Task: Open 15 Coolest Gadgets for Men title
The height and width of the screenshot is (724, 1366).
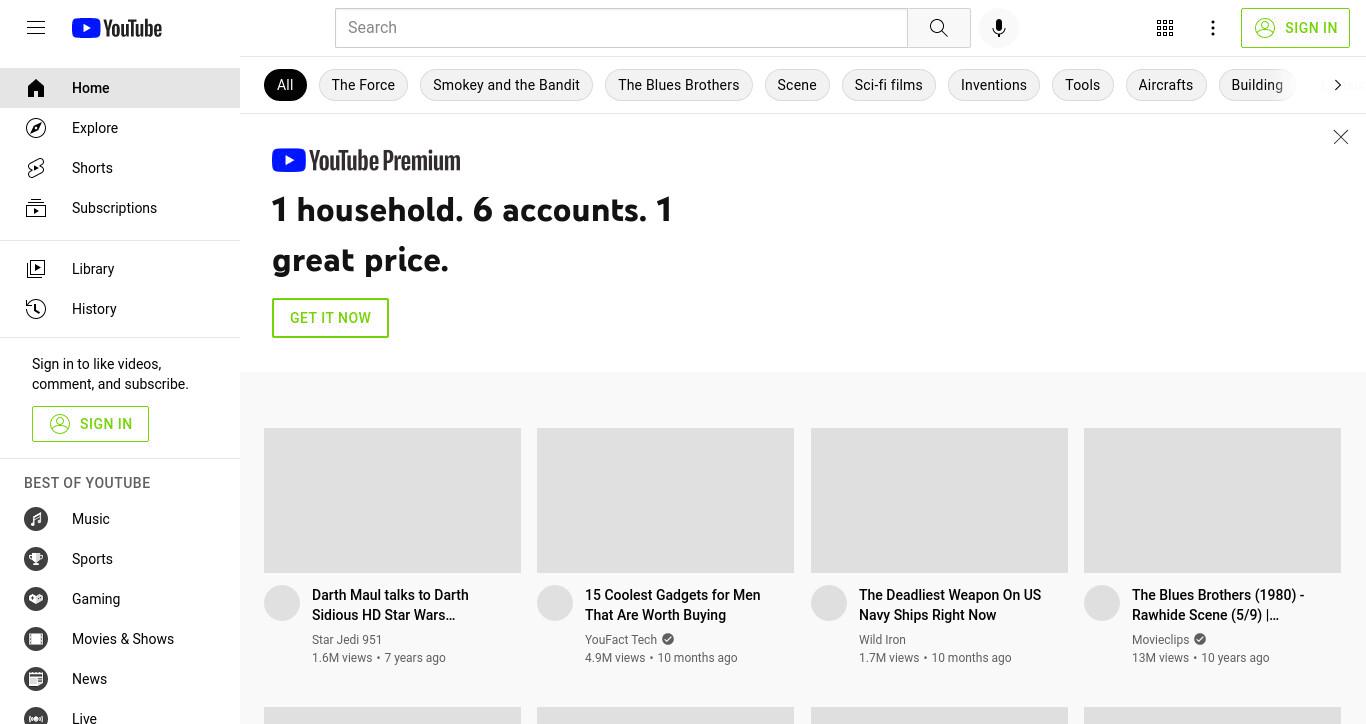Action: (673, 605)
